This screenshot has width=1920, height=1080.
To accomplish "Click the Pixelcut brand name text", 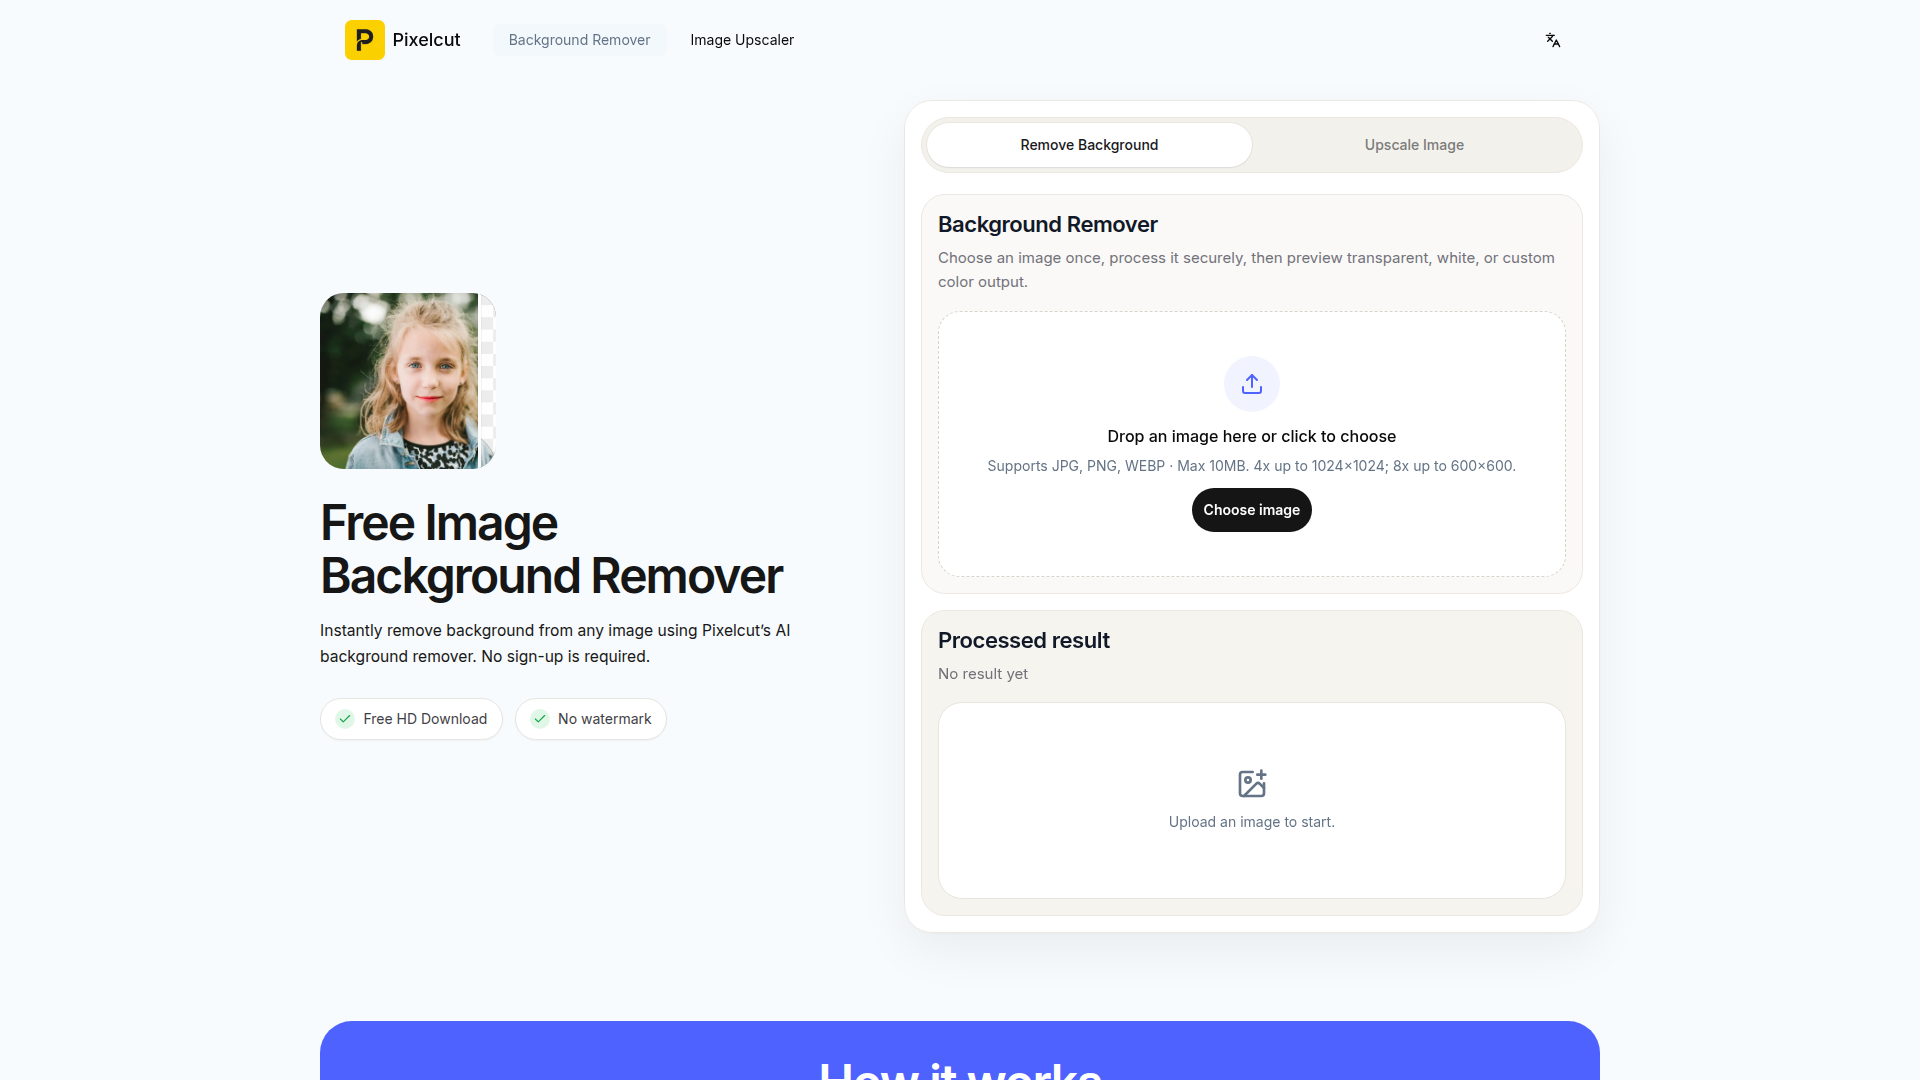I will pyautogui.click(x=426, y=40).
